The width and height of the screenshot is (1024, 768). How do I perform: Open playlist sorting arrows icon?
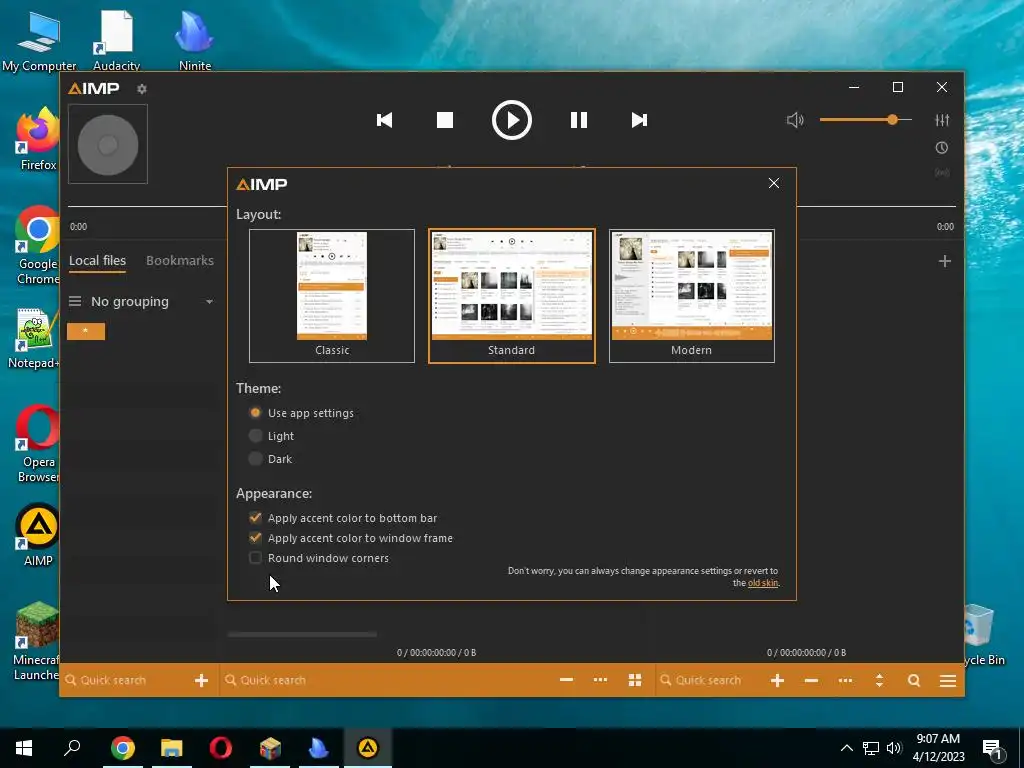(879, 680)
